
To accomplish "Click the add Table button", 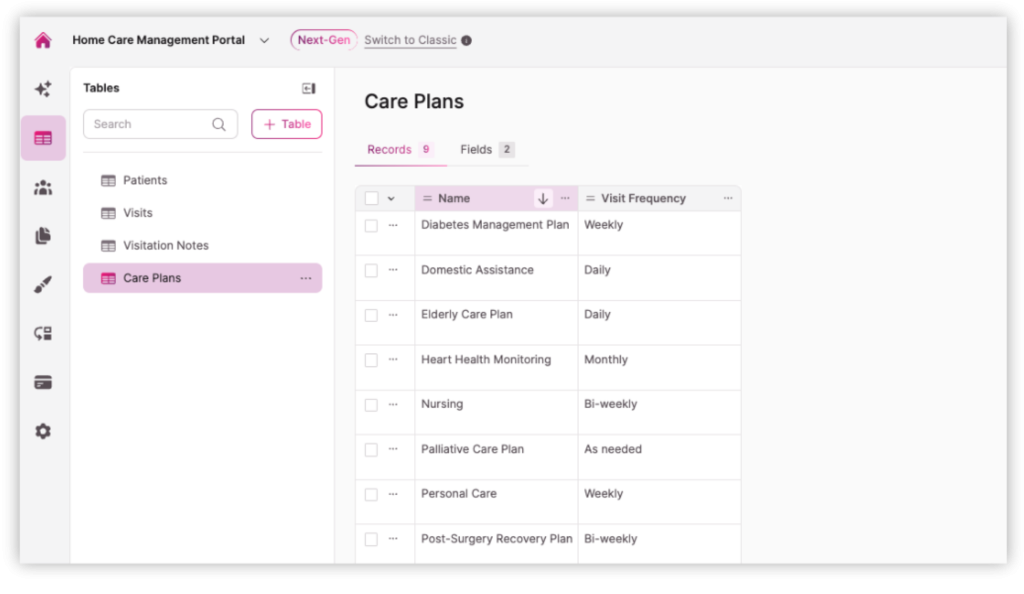I will pos(287,124).
